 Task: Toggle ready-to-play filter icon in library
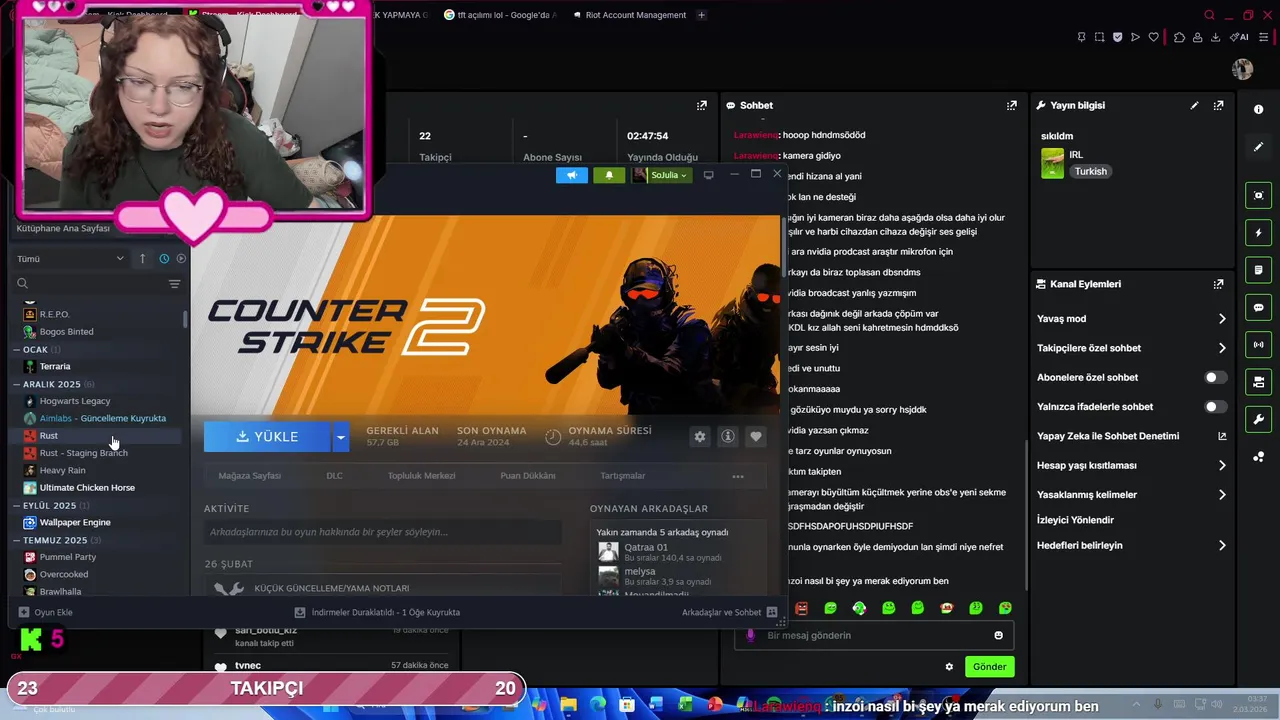[x=181, y=258]
